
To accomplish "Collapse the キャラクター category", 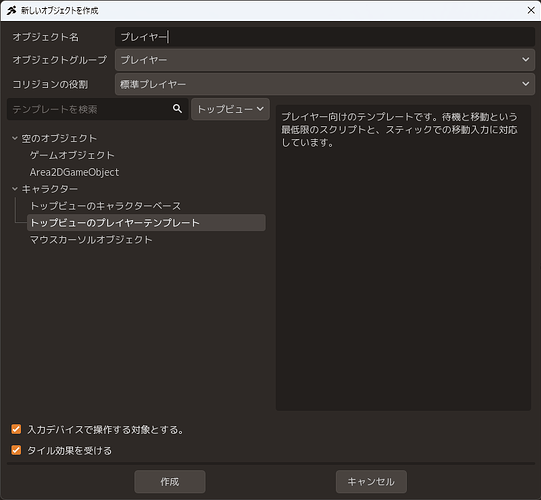I will (x=15, y=189).
